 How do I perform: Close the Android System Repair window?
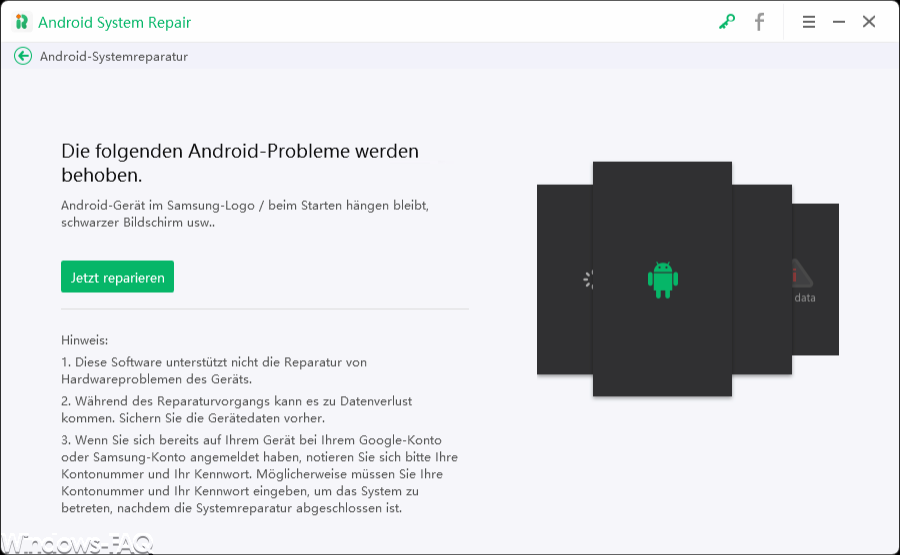[869, 22]
